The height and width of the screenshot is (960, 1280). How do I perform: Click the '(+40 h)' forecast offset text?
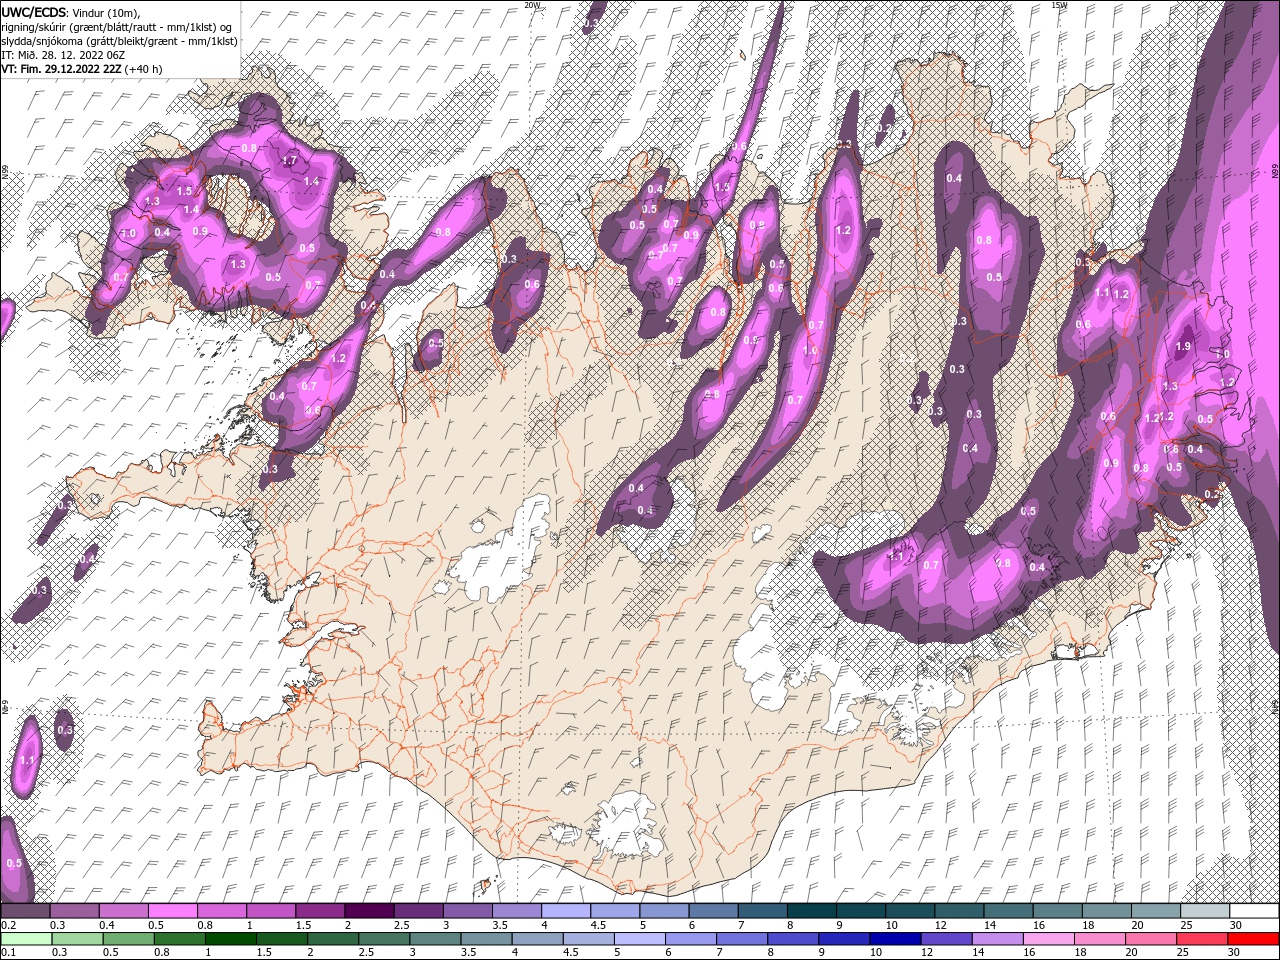144,69
